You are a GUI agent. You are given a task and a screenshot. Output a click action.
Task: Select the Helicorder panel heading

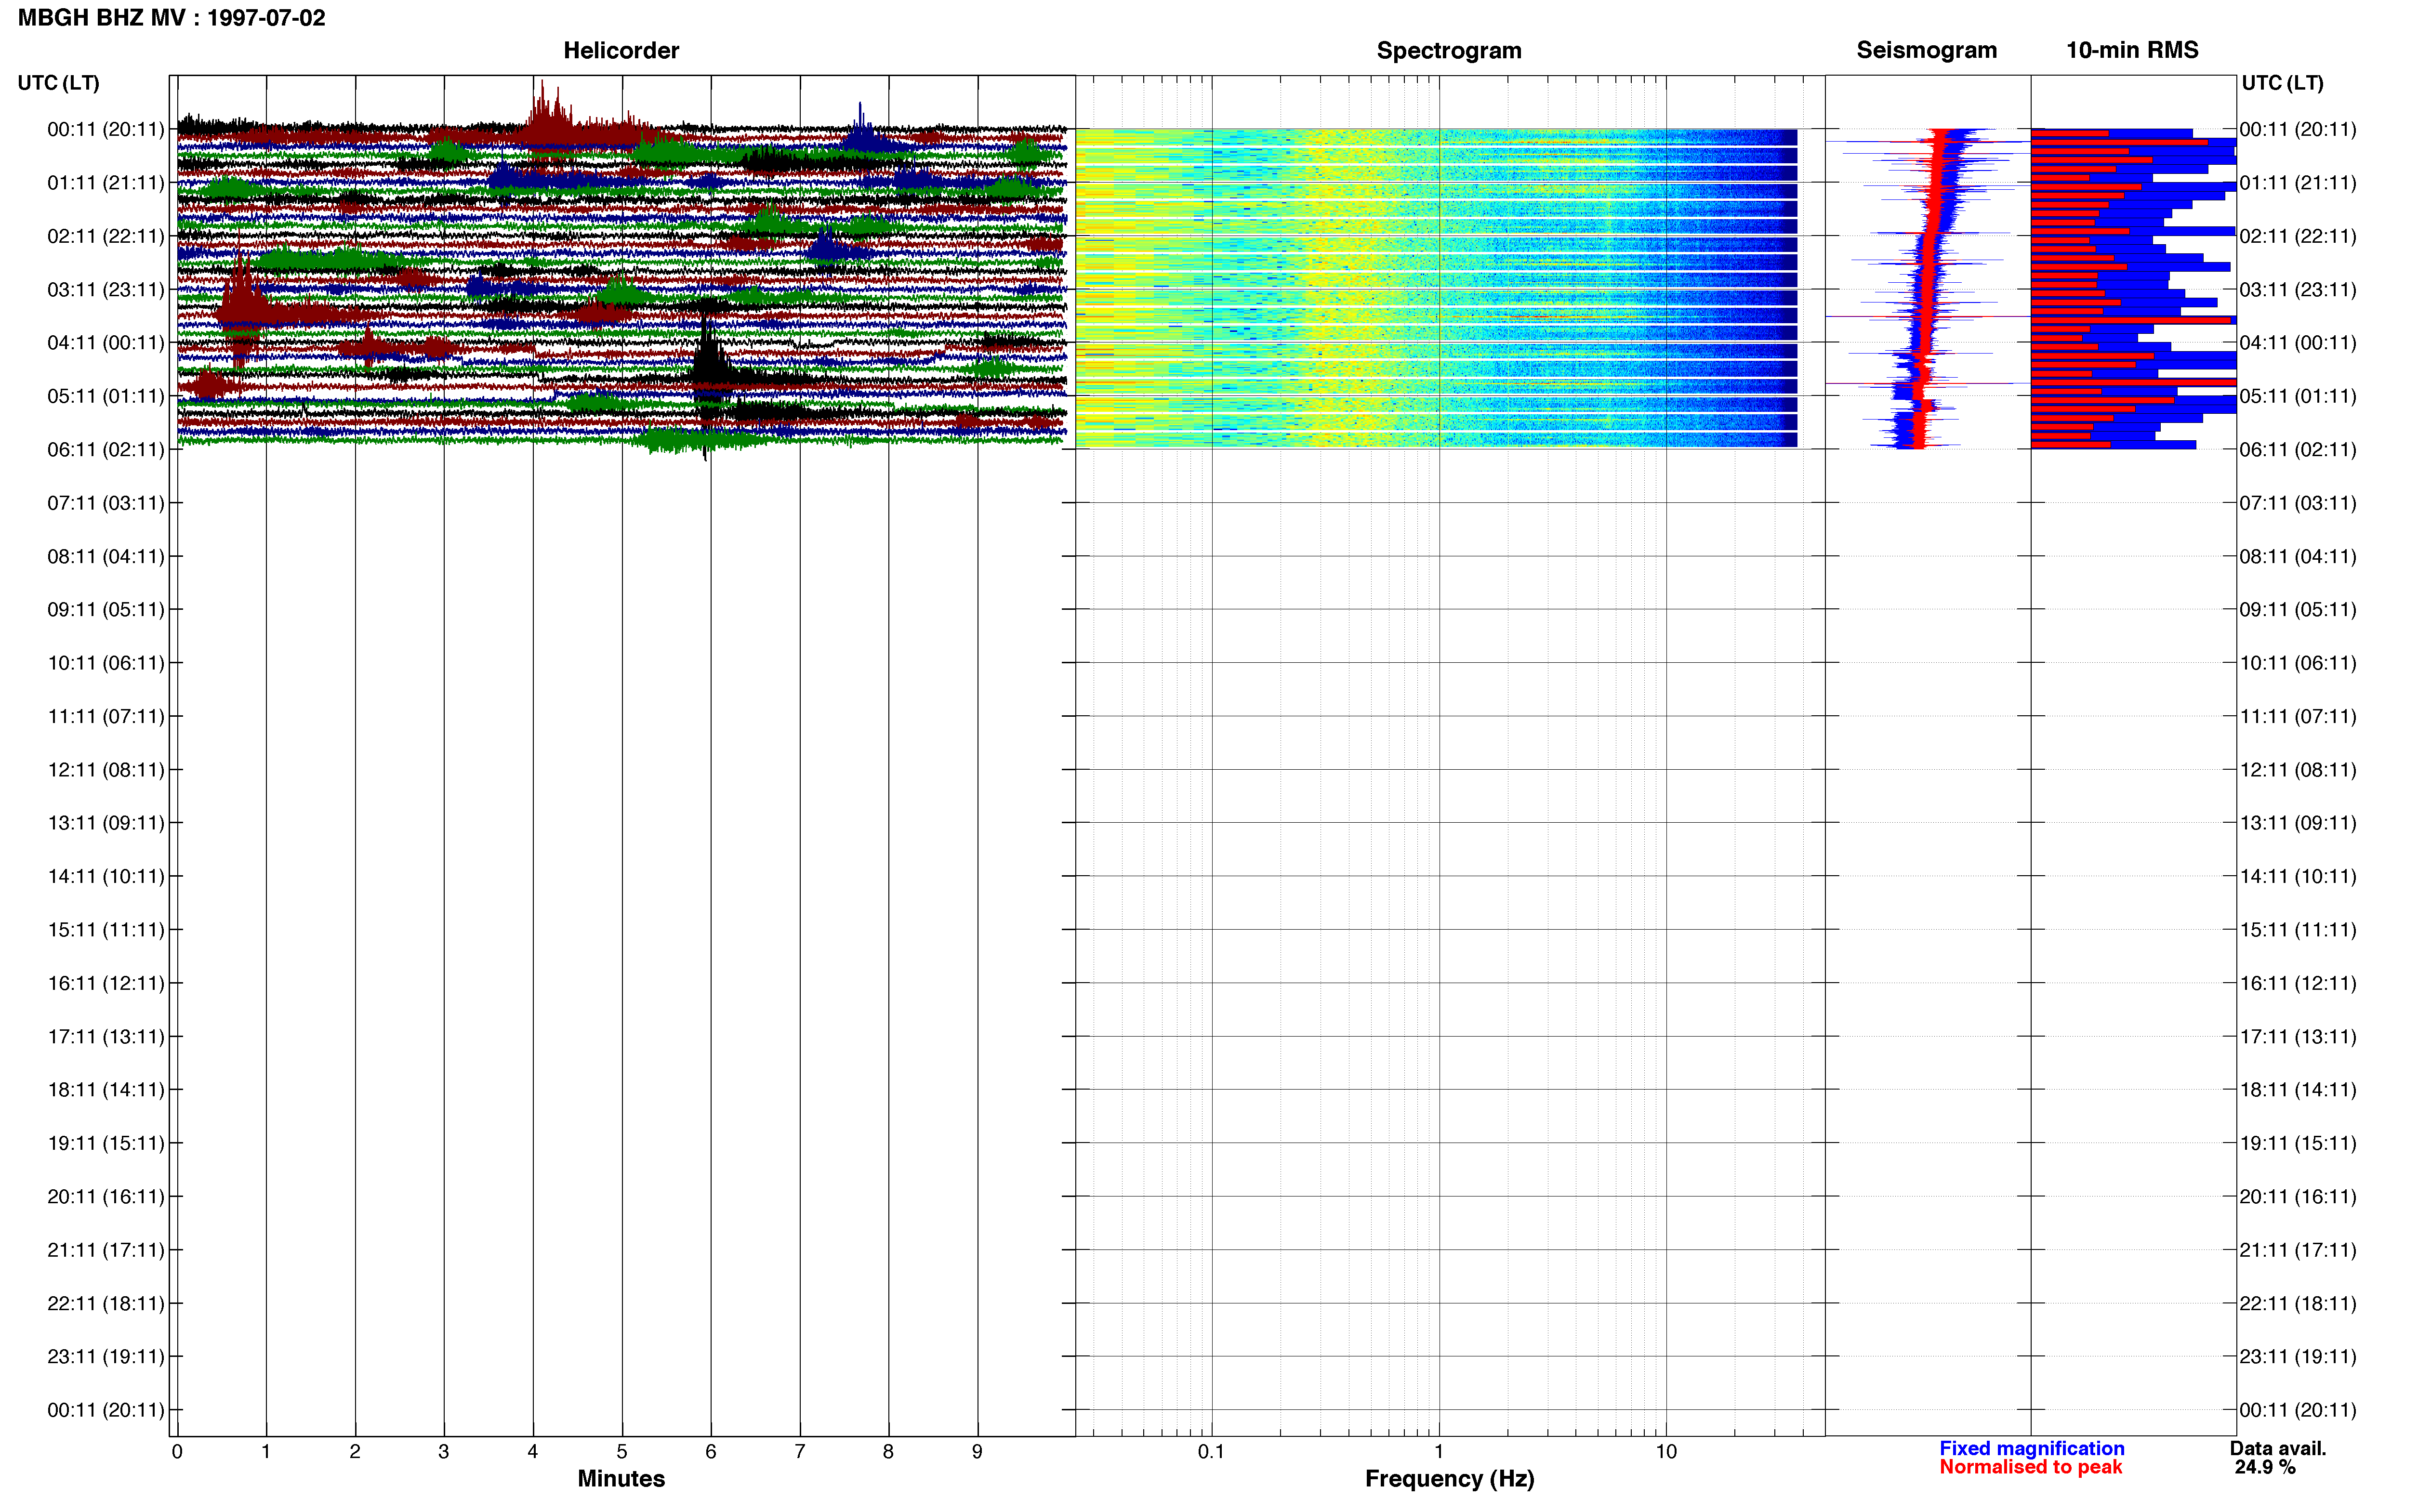point(621,50)
